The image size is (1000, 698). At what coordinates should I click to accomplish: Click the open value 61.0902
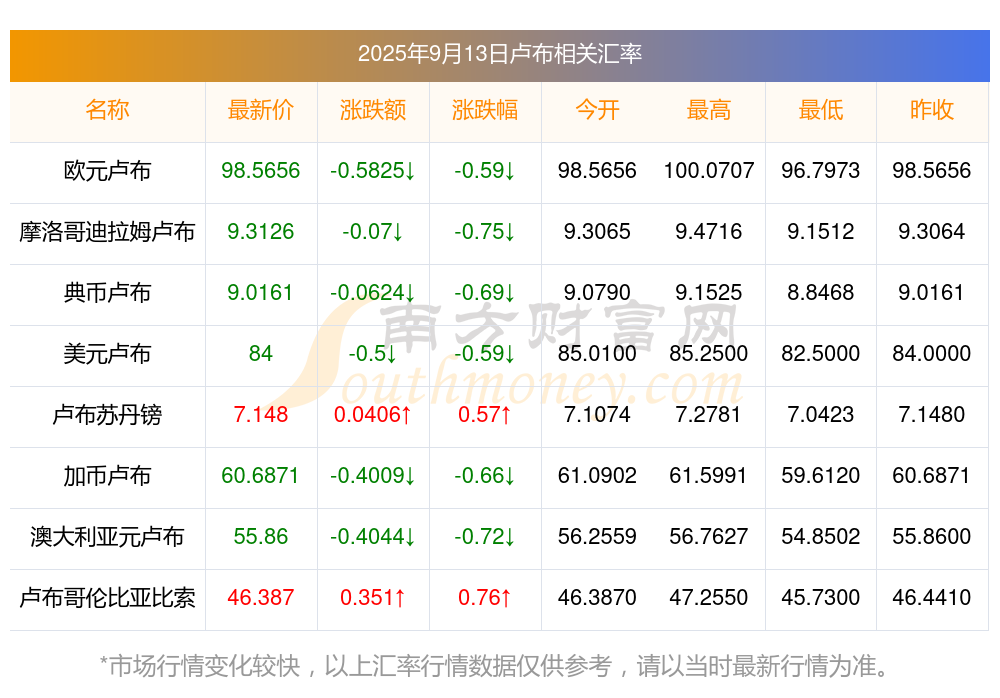[597, 475]
